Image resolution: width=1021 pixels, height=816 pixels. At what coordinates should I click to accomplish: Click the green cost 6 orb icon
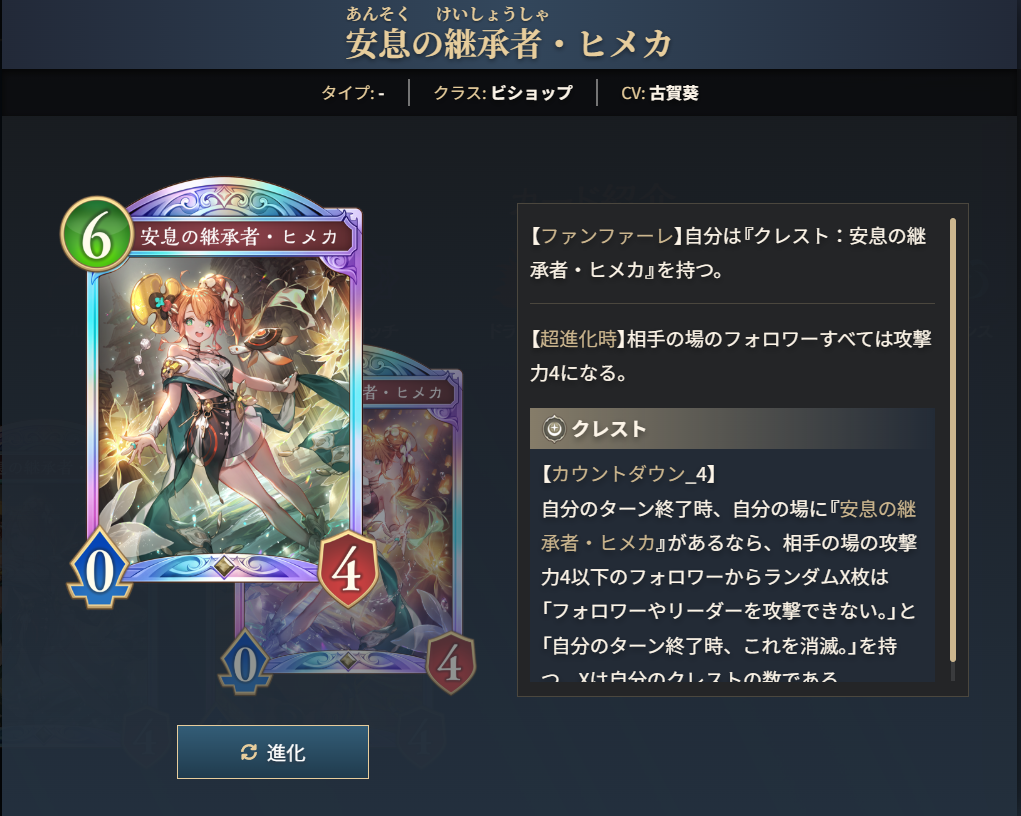click(96, 236)
